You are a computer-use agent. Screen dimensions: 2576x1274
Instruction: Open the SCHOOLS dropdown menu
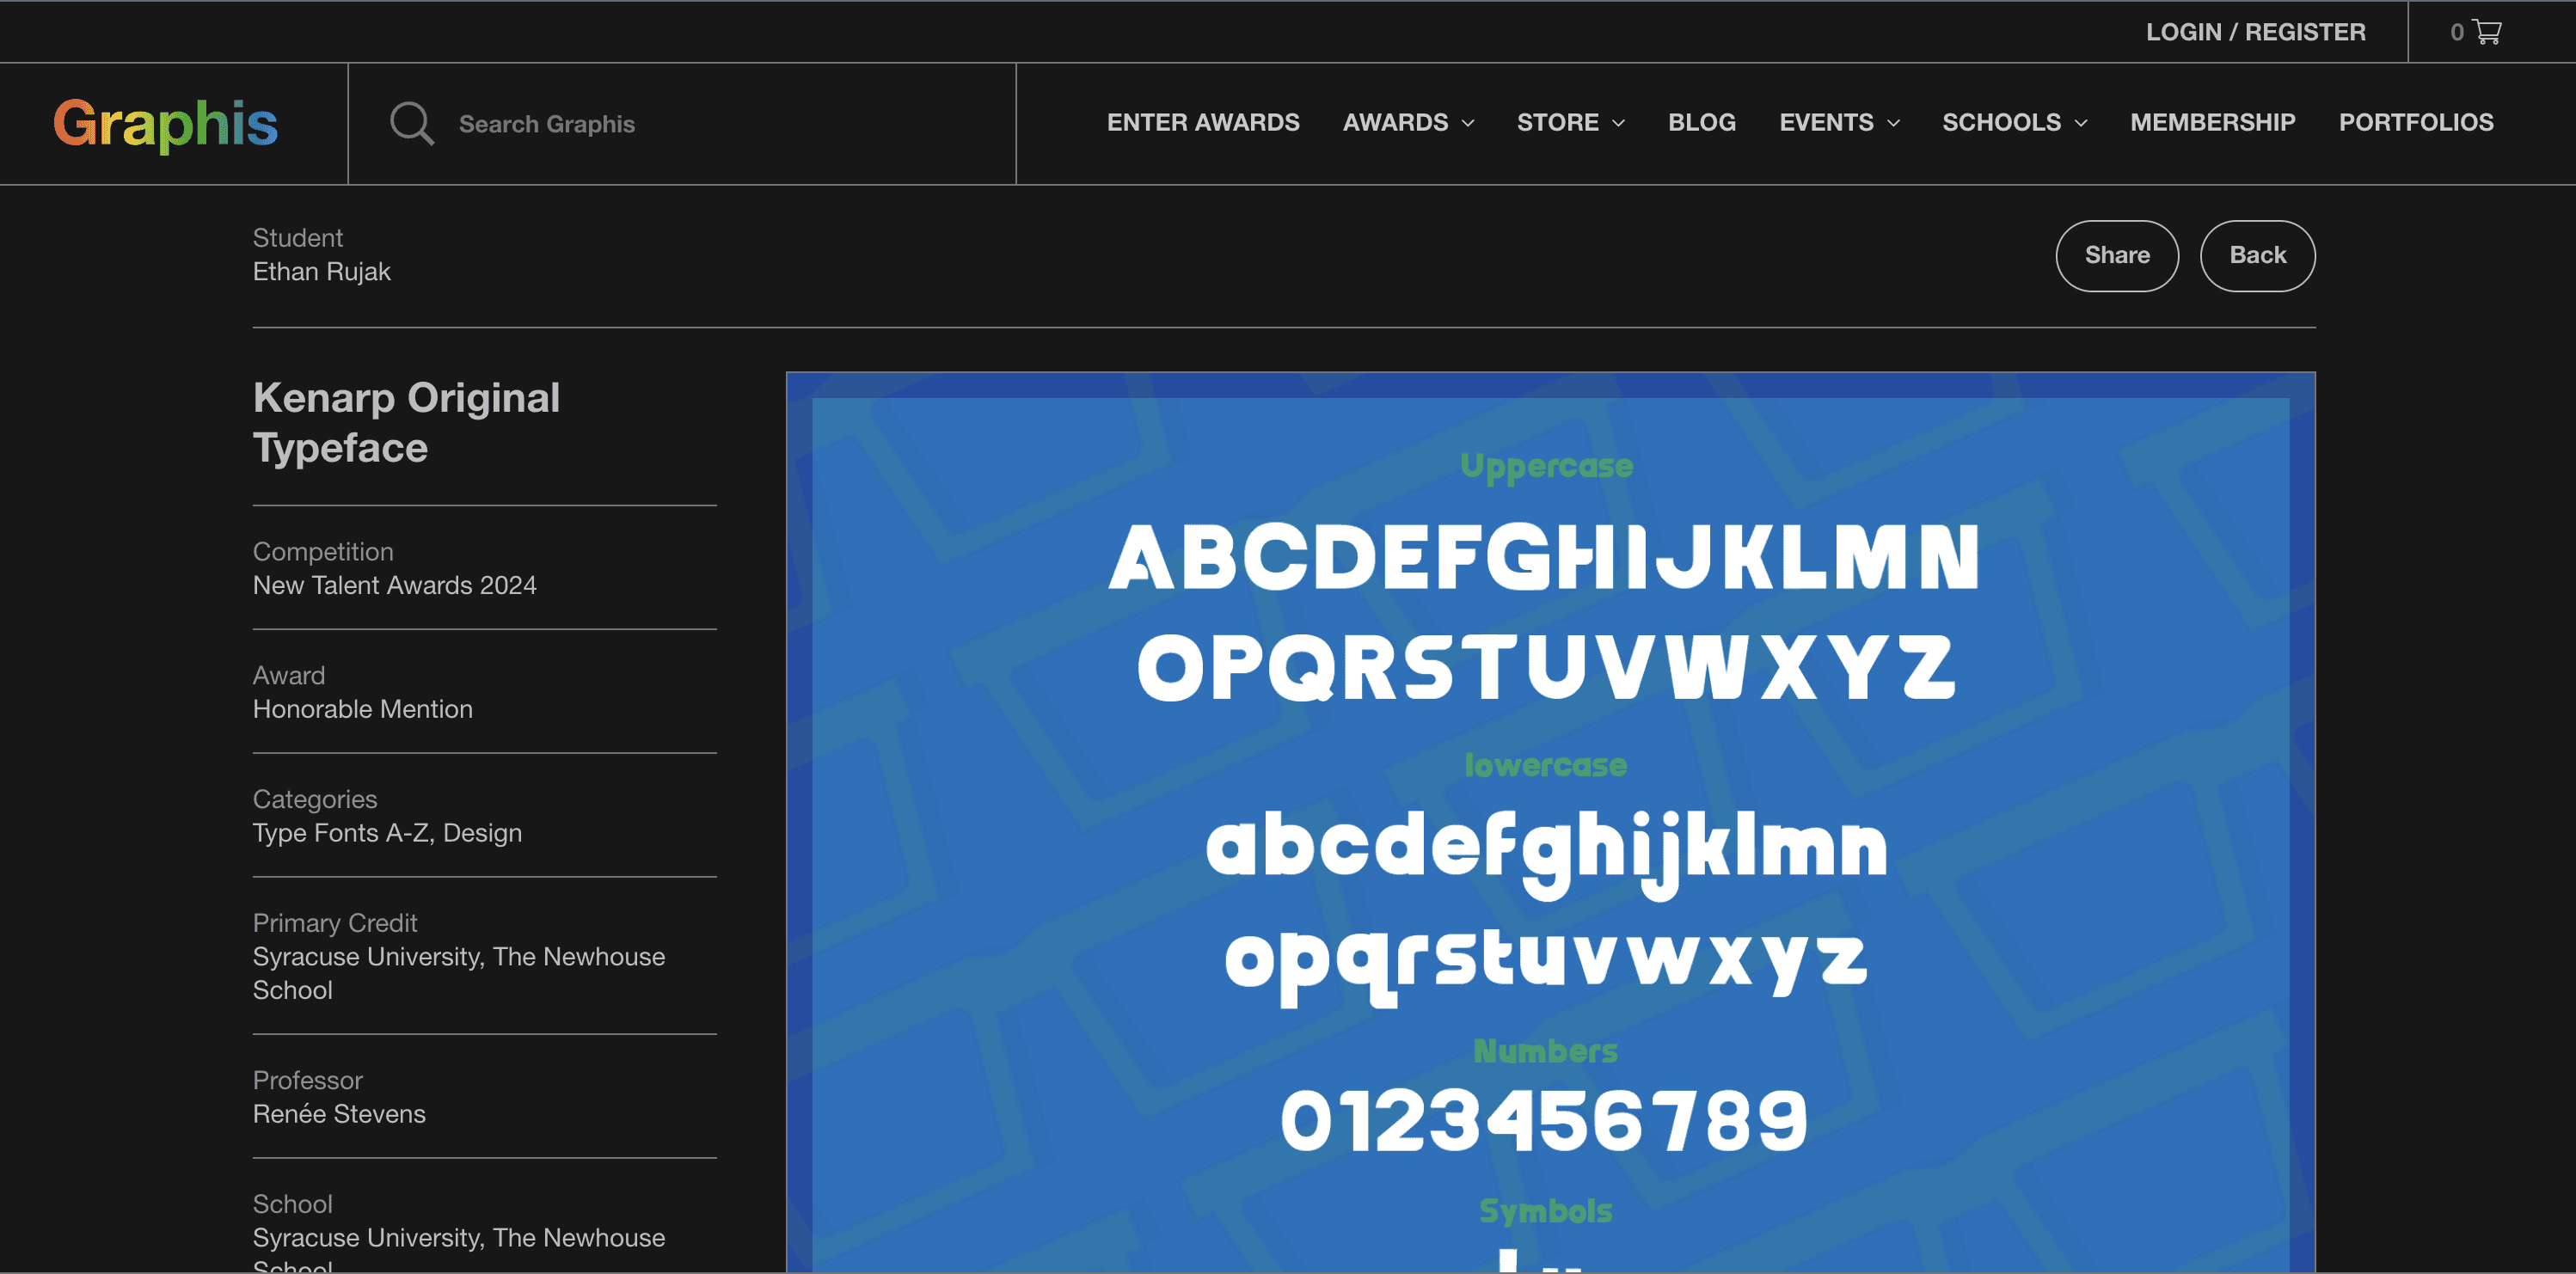click(x=2013, y=122)
